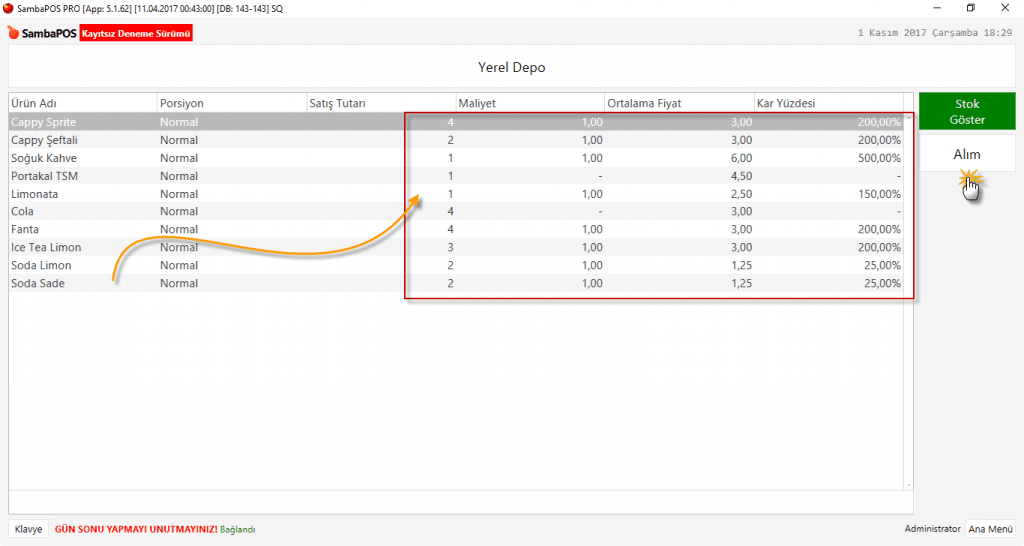Sort by Ürün Adı column header
The width and height of the screenshot is (1024, 546).
(x=82, y=102)
